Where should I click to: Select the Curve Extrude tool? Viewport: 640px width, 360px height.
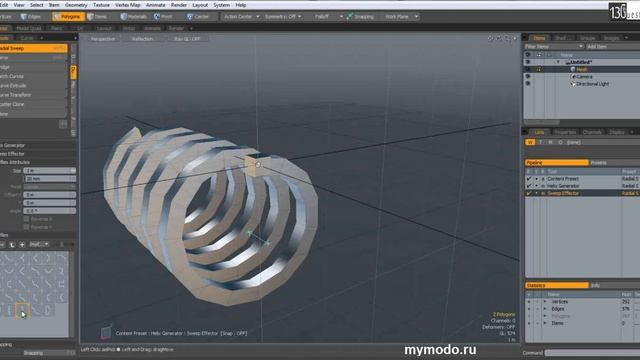pos(33,86)
